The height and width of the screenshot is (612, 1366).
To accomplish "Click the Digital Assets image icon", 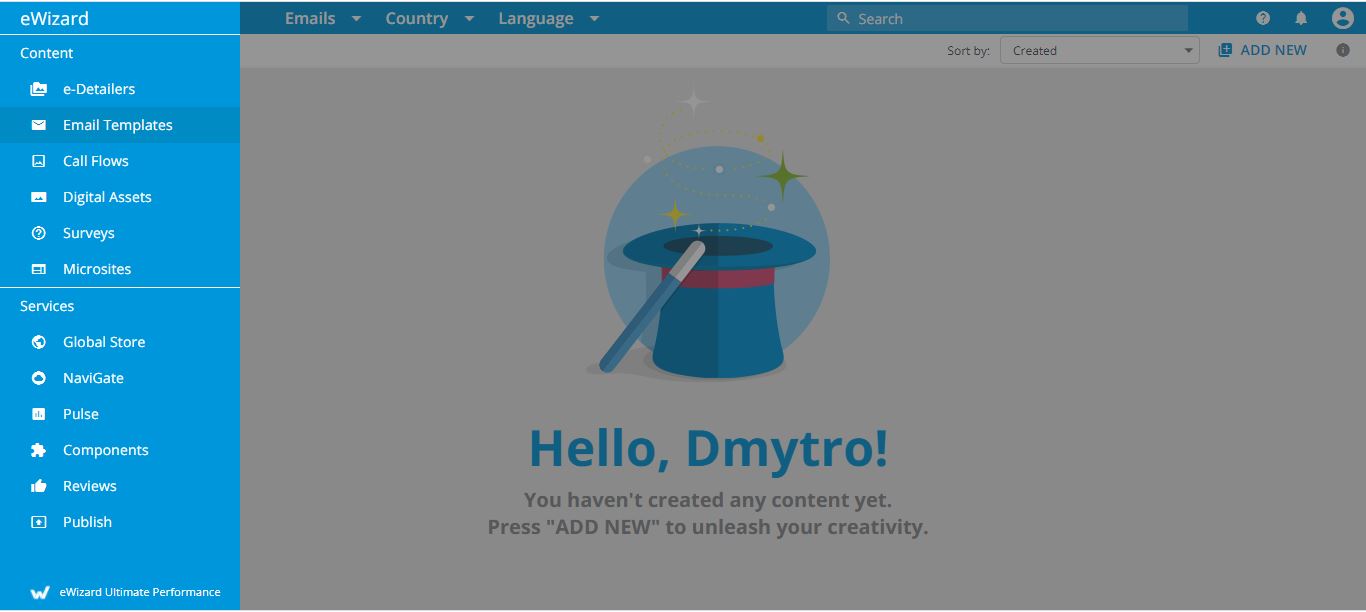I will coord(39,197).
